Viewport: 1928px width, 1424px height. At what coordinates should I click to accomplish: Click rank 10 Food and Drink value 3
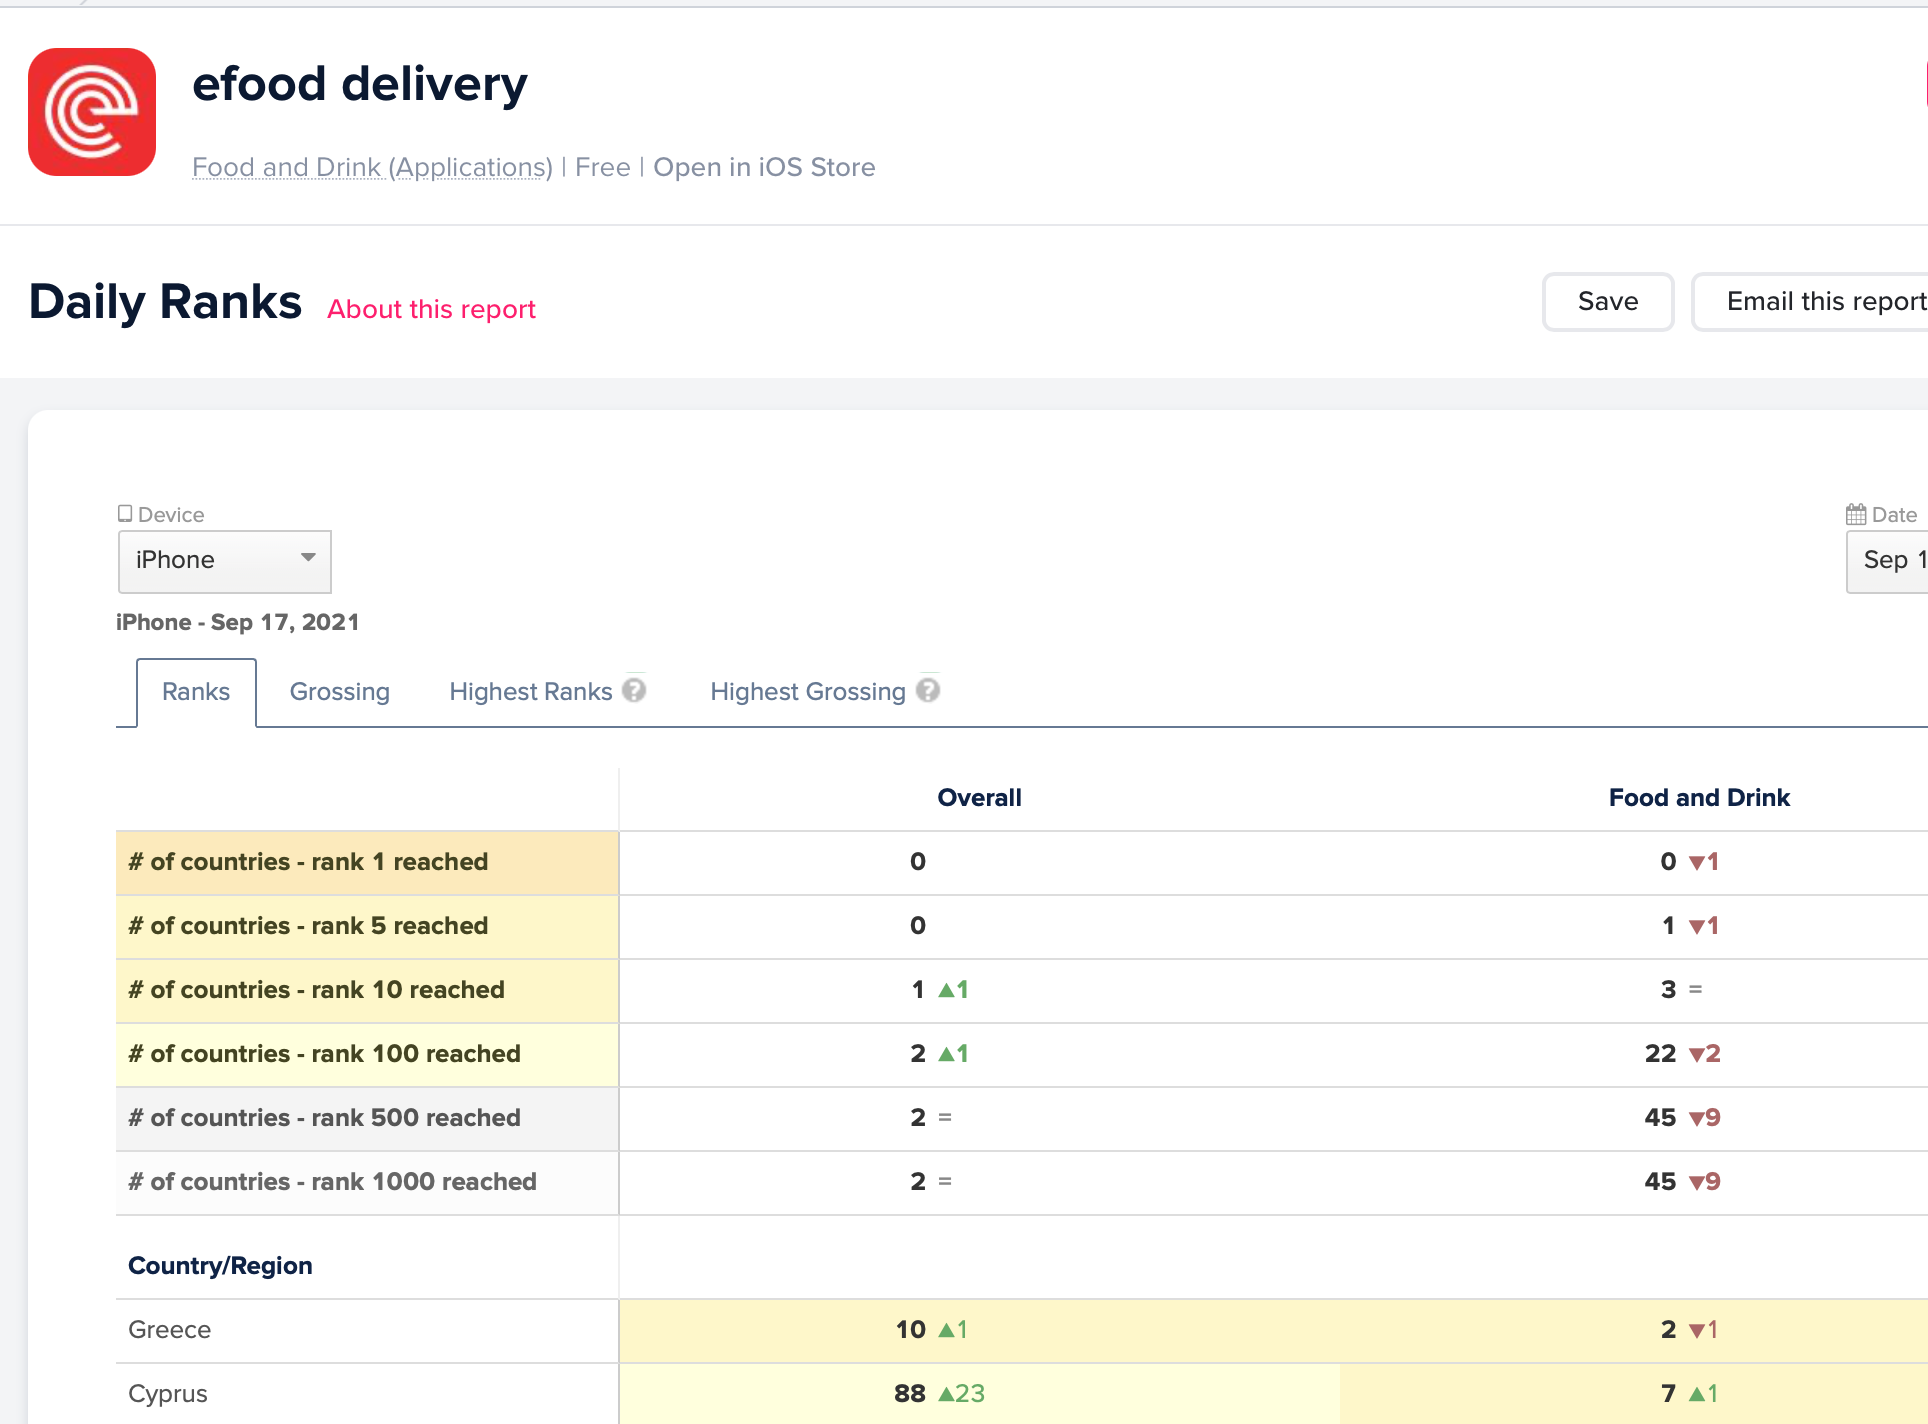1668,990
